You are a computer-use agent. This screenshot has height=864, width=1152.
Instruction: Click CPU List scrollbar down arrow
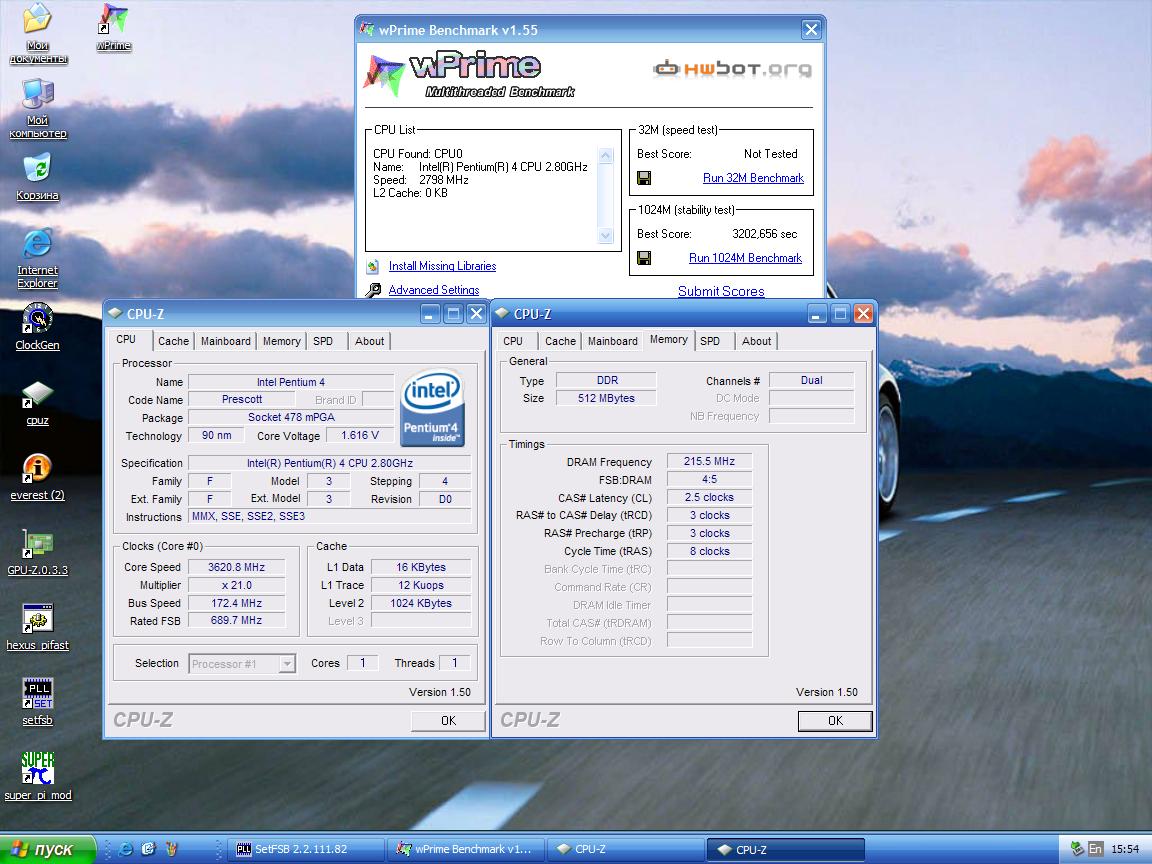pos(605,236)
